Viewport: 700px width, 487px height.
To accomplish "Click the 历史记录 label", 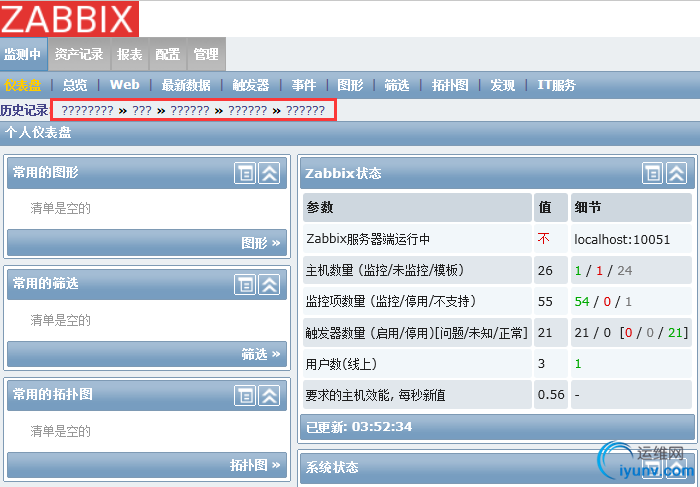I will tap(24, 110).
